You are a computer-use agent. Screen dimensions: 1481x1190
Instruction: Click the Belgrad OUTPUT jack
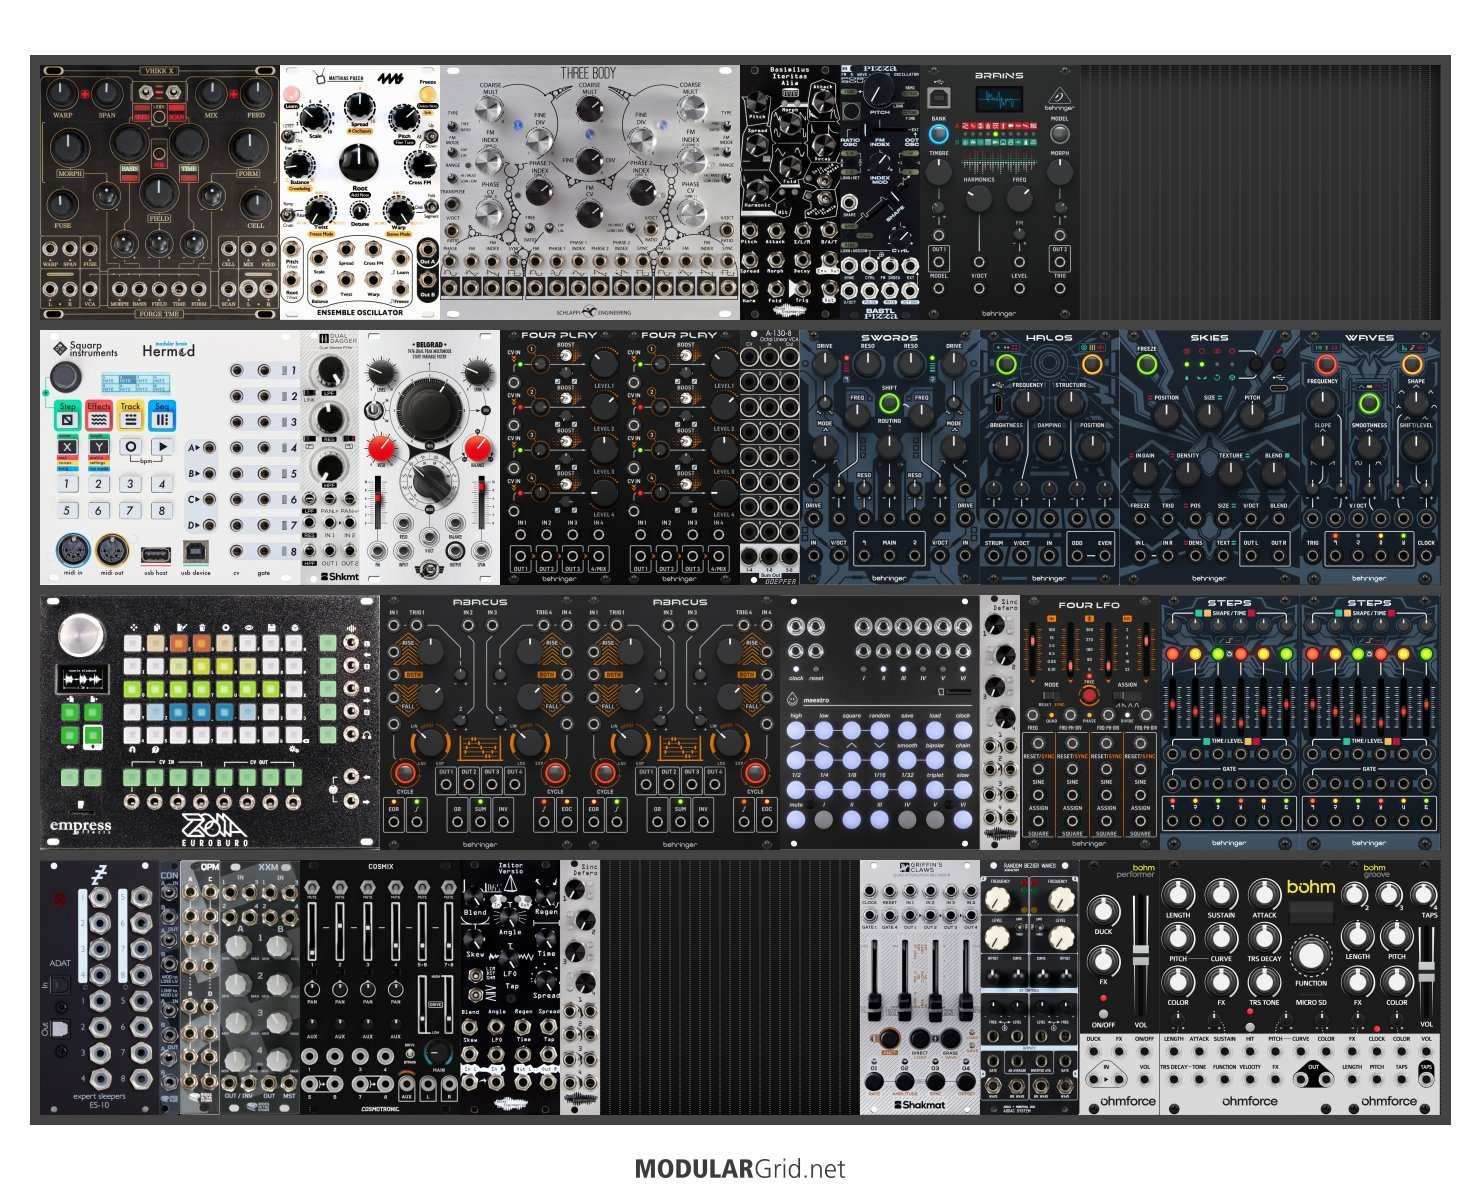455,550
